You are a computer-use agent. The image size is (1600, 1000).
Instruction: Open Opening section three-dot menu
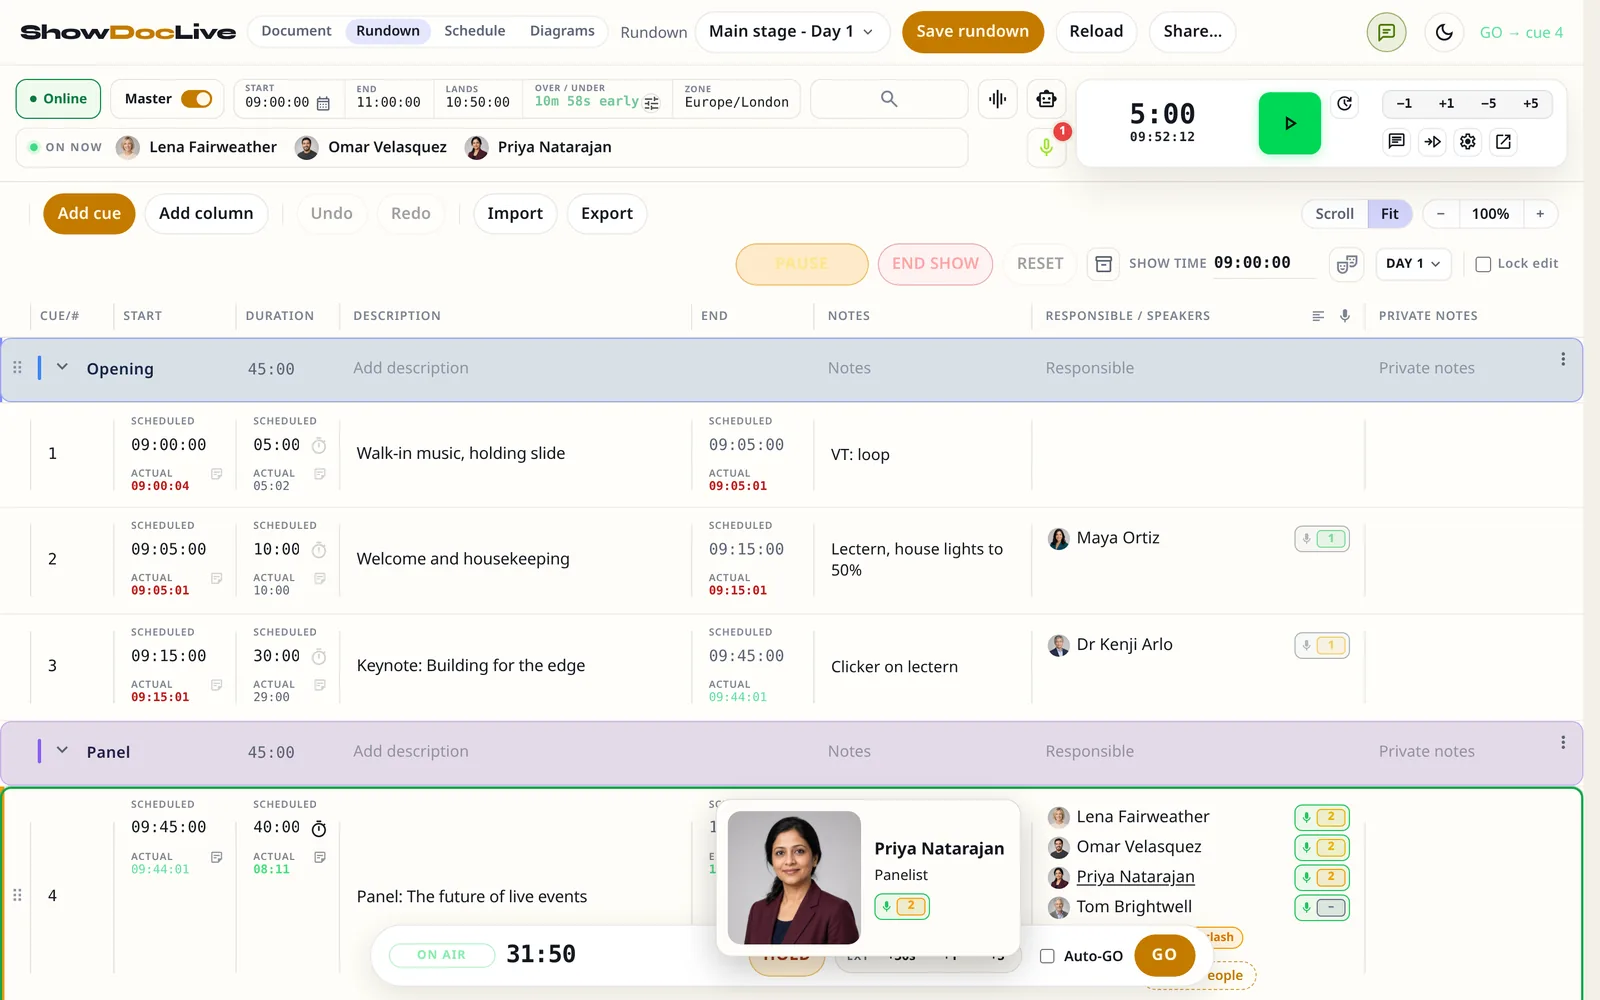point(1563,359)
